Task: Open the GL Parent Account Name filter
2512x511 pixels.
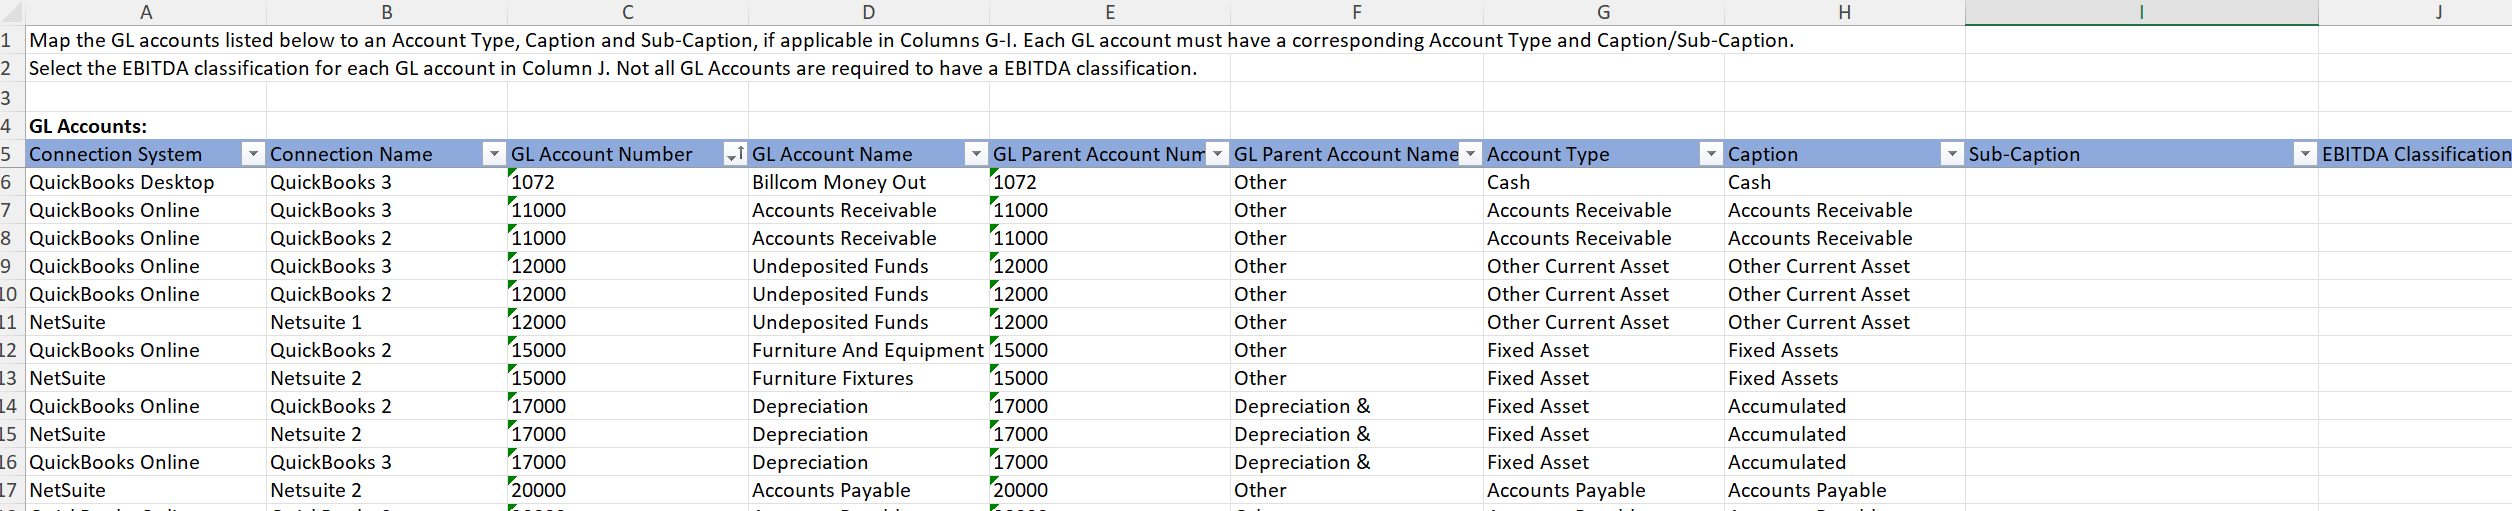Action: (1470, 154)
